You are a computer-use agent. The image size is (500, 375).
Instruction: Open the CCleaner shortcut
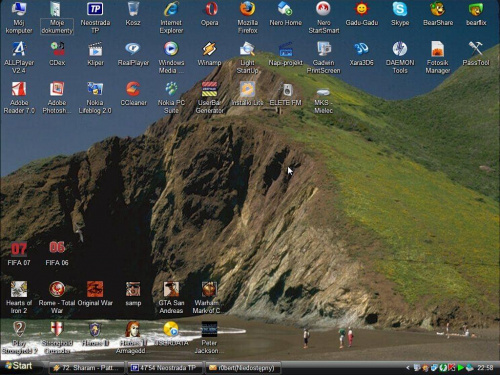point(133,94)
